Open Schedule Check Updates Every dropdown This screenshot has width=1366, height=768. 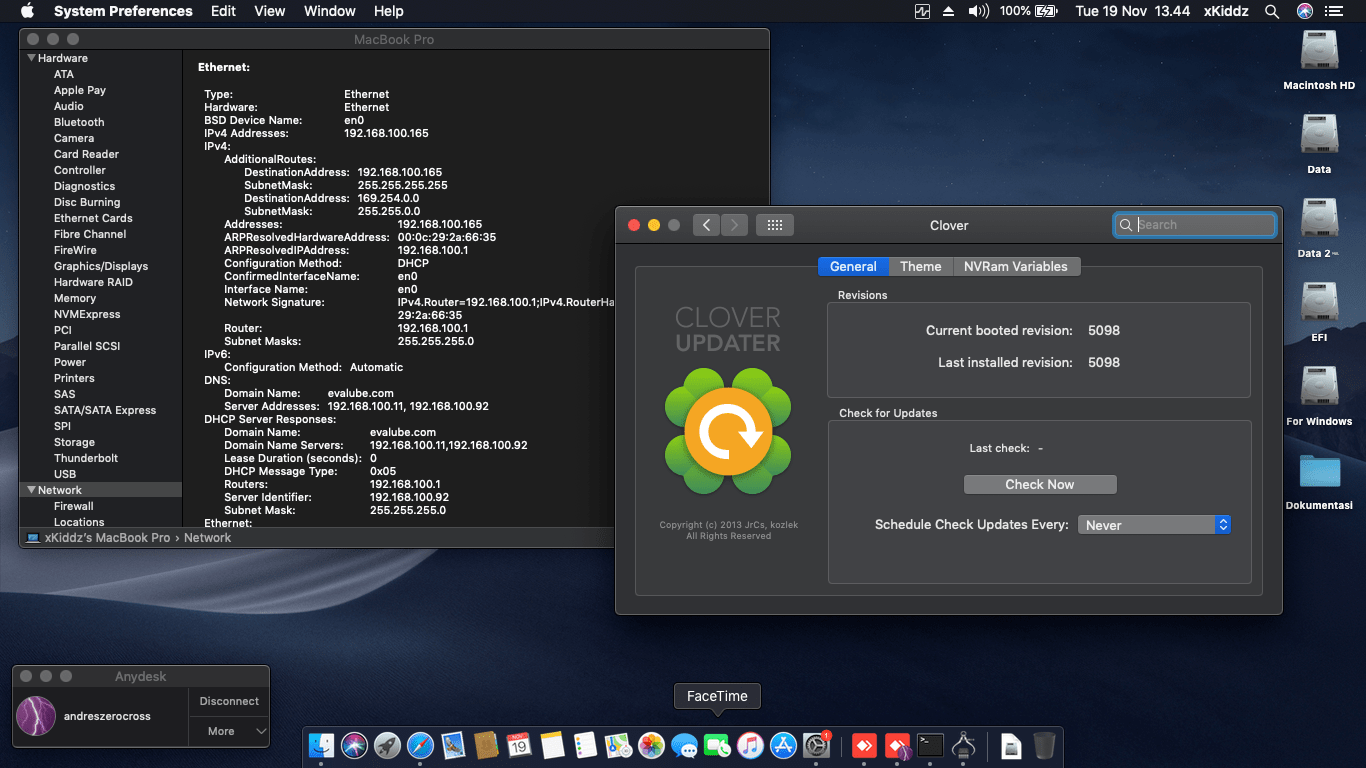[x=1153, y=525]
